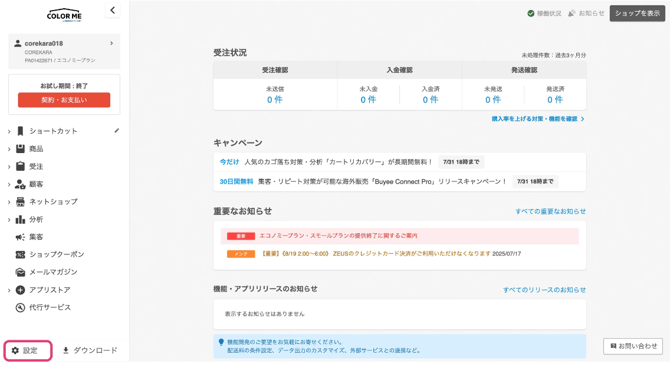This screenshot has width=670, height=371.
Task: Expand the 分析 menu chevron
Action: click(9, 220)
